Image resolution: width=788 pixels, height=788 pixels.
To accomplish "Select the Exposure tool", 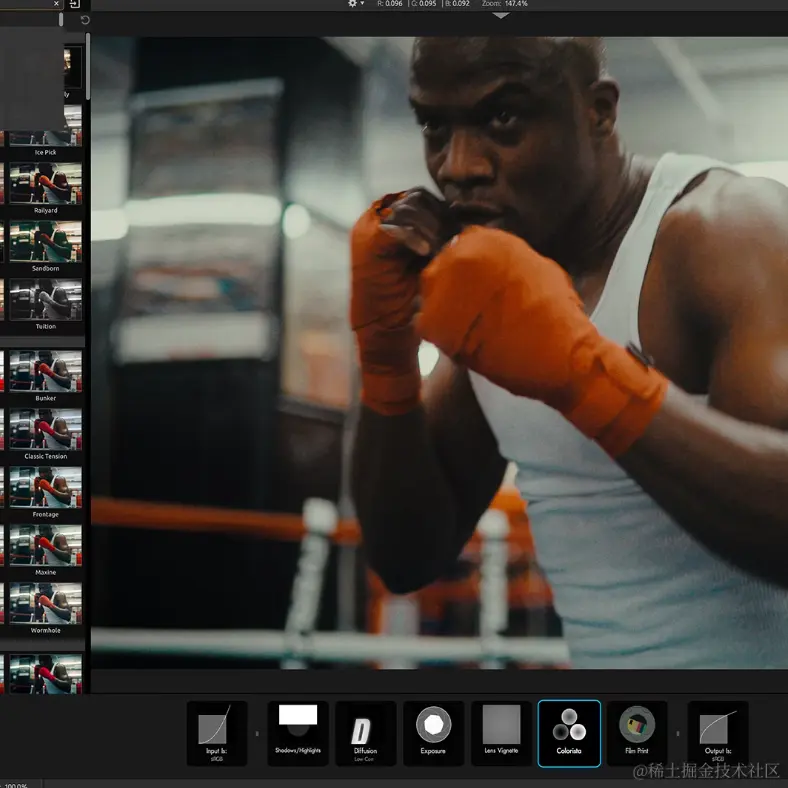I will 433,733.
